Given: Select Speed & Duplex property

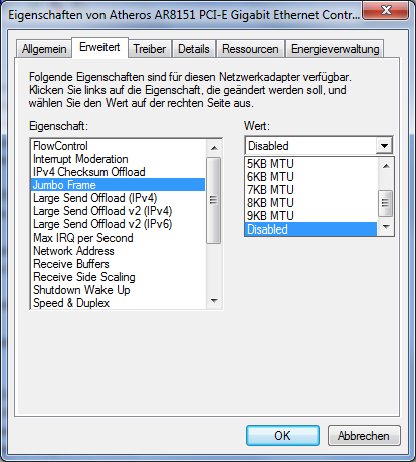Looking at the screenshot, I should [x=118, y=303].
